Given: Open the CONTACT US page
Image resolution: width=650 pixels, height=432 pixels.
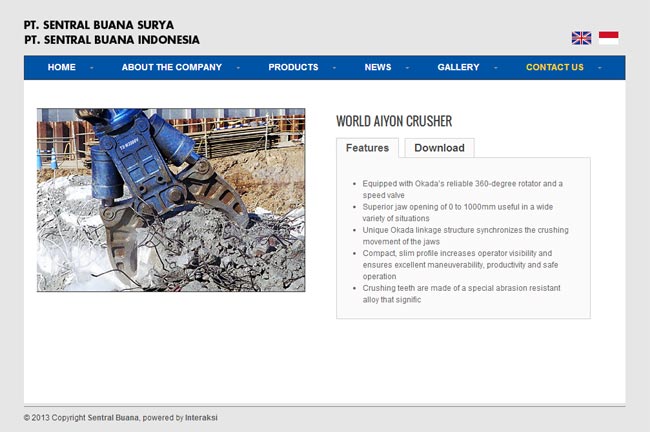Looking at the screenshot, I should pos(555,67).
